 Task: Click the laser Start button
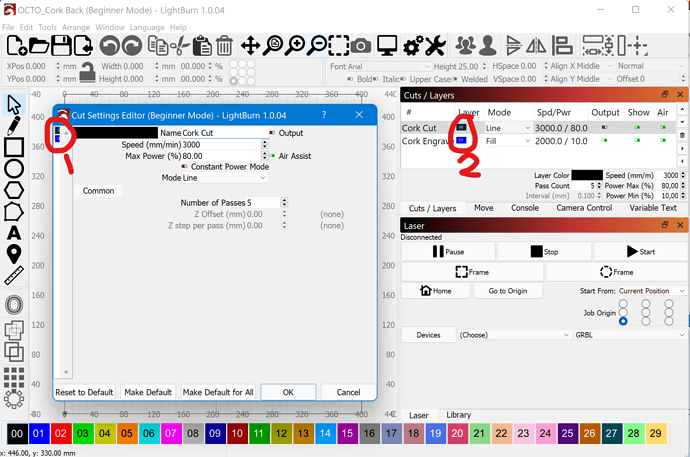(x=640, y=252)
